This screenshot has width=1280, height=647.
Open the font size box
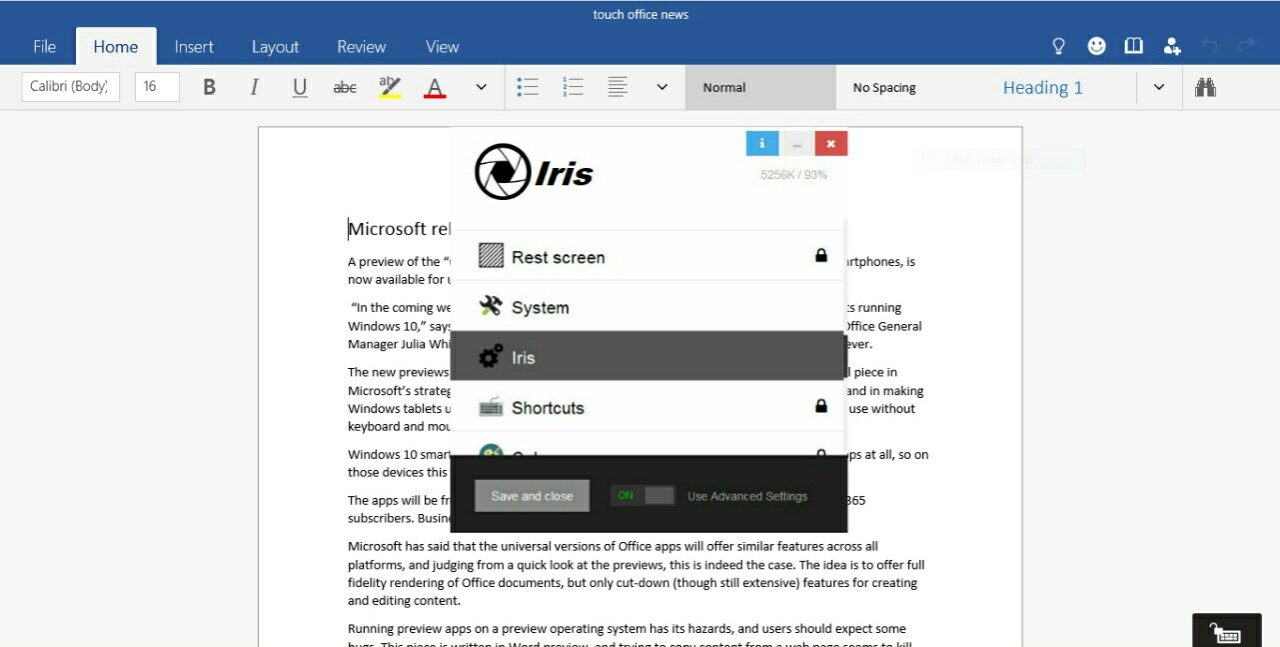click(x=157, y=86)
